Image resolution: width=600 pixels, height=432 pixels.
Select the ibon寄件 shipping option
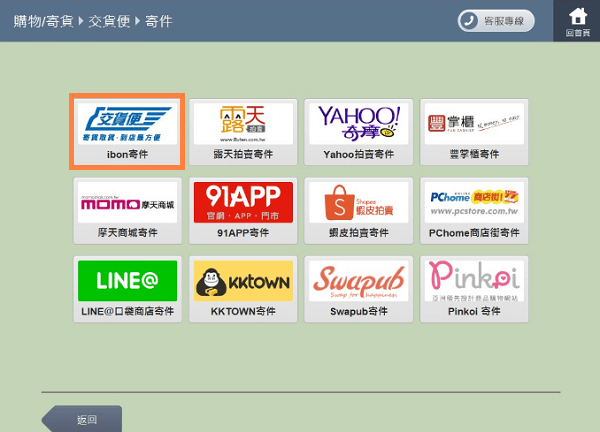click(x=127, y=132)
